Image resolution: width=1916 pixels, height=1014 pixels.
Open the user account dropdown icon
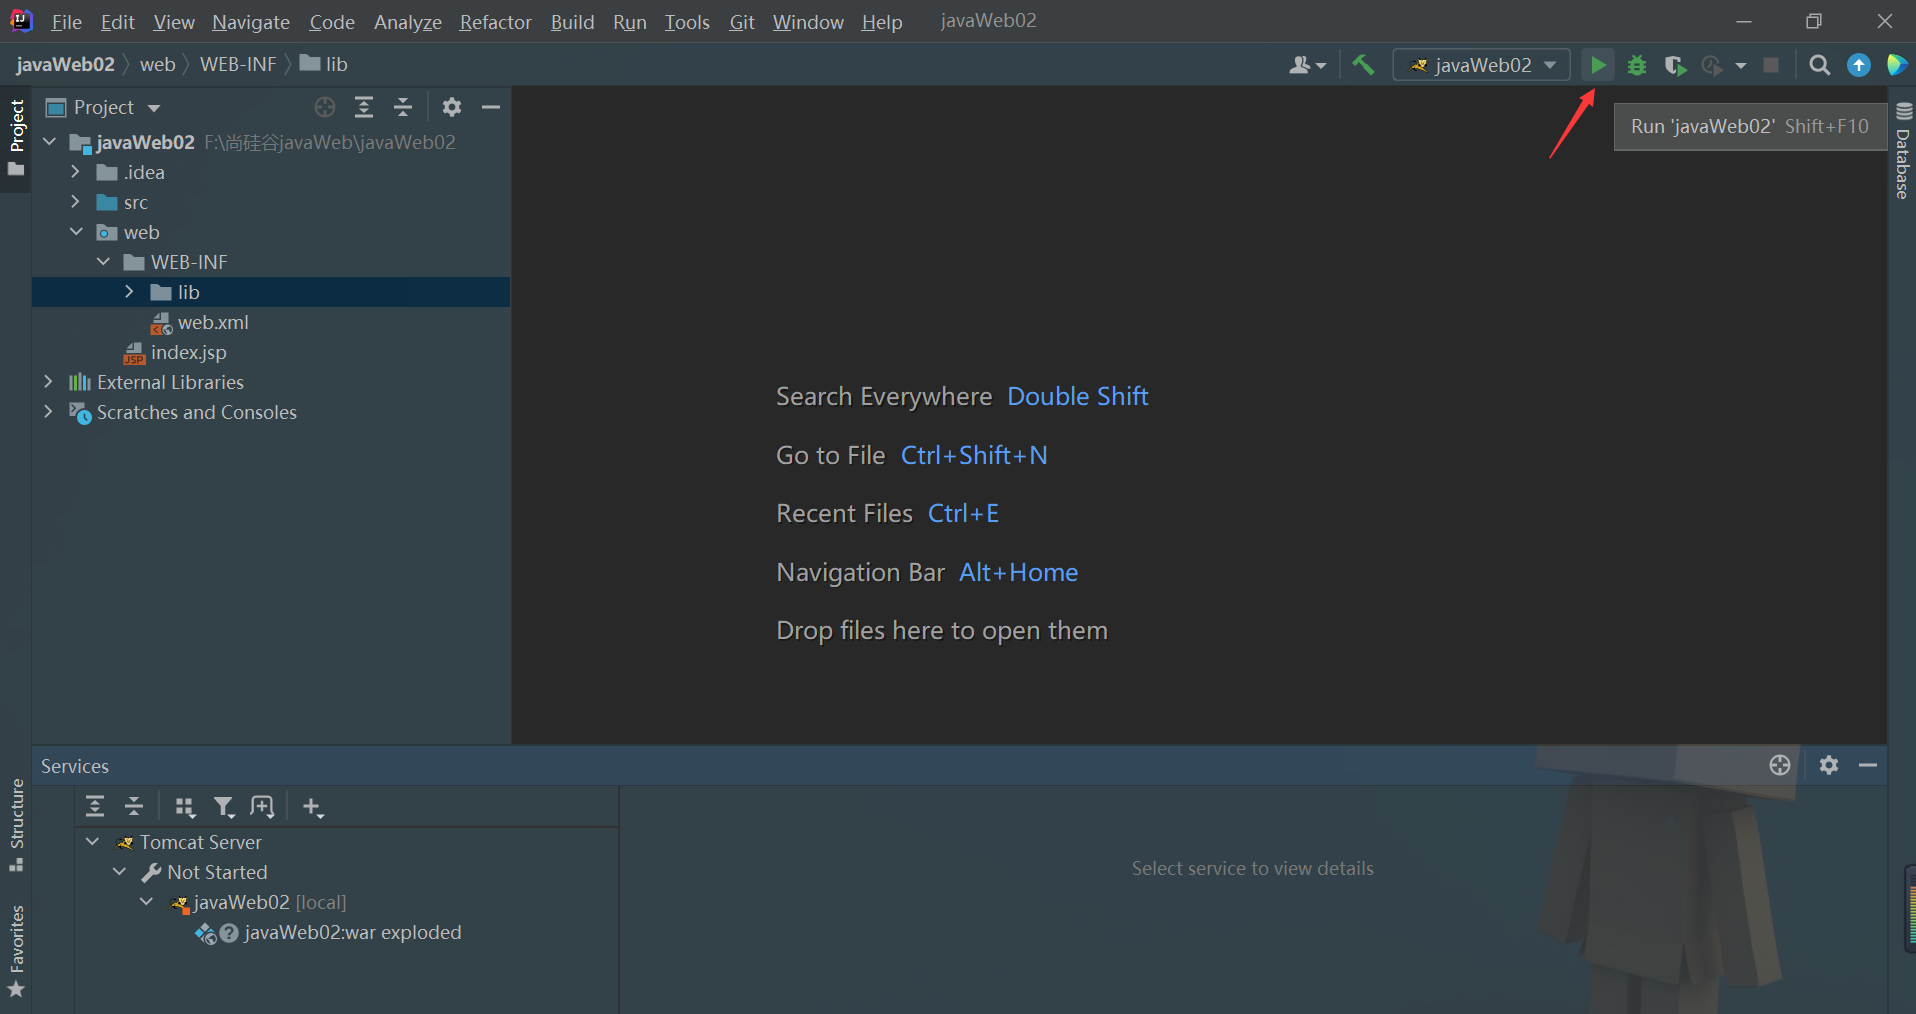tap(1307, 65)
